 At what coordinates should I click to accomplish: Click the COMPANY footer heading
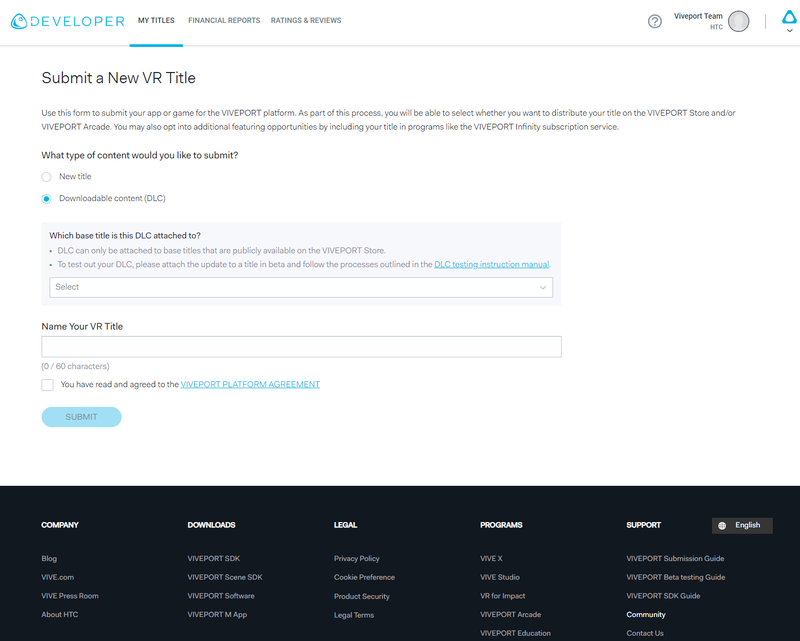[x=60, y=525]
